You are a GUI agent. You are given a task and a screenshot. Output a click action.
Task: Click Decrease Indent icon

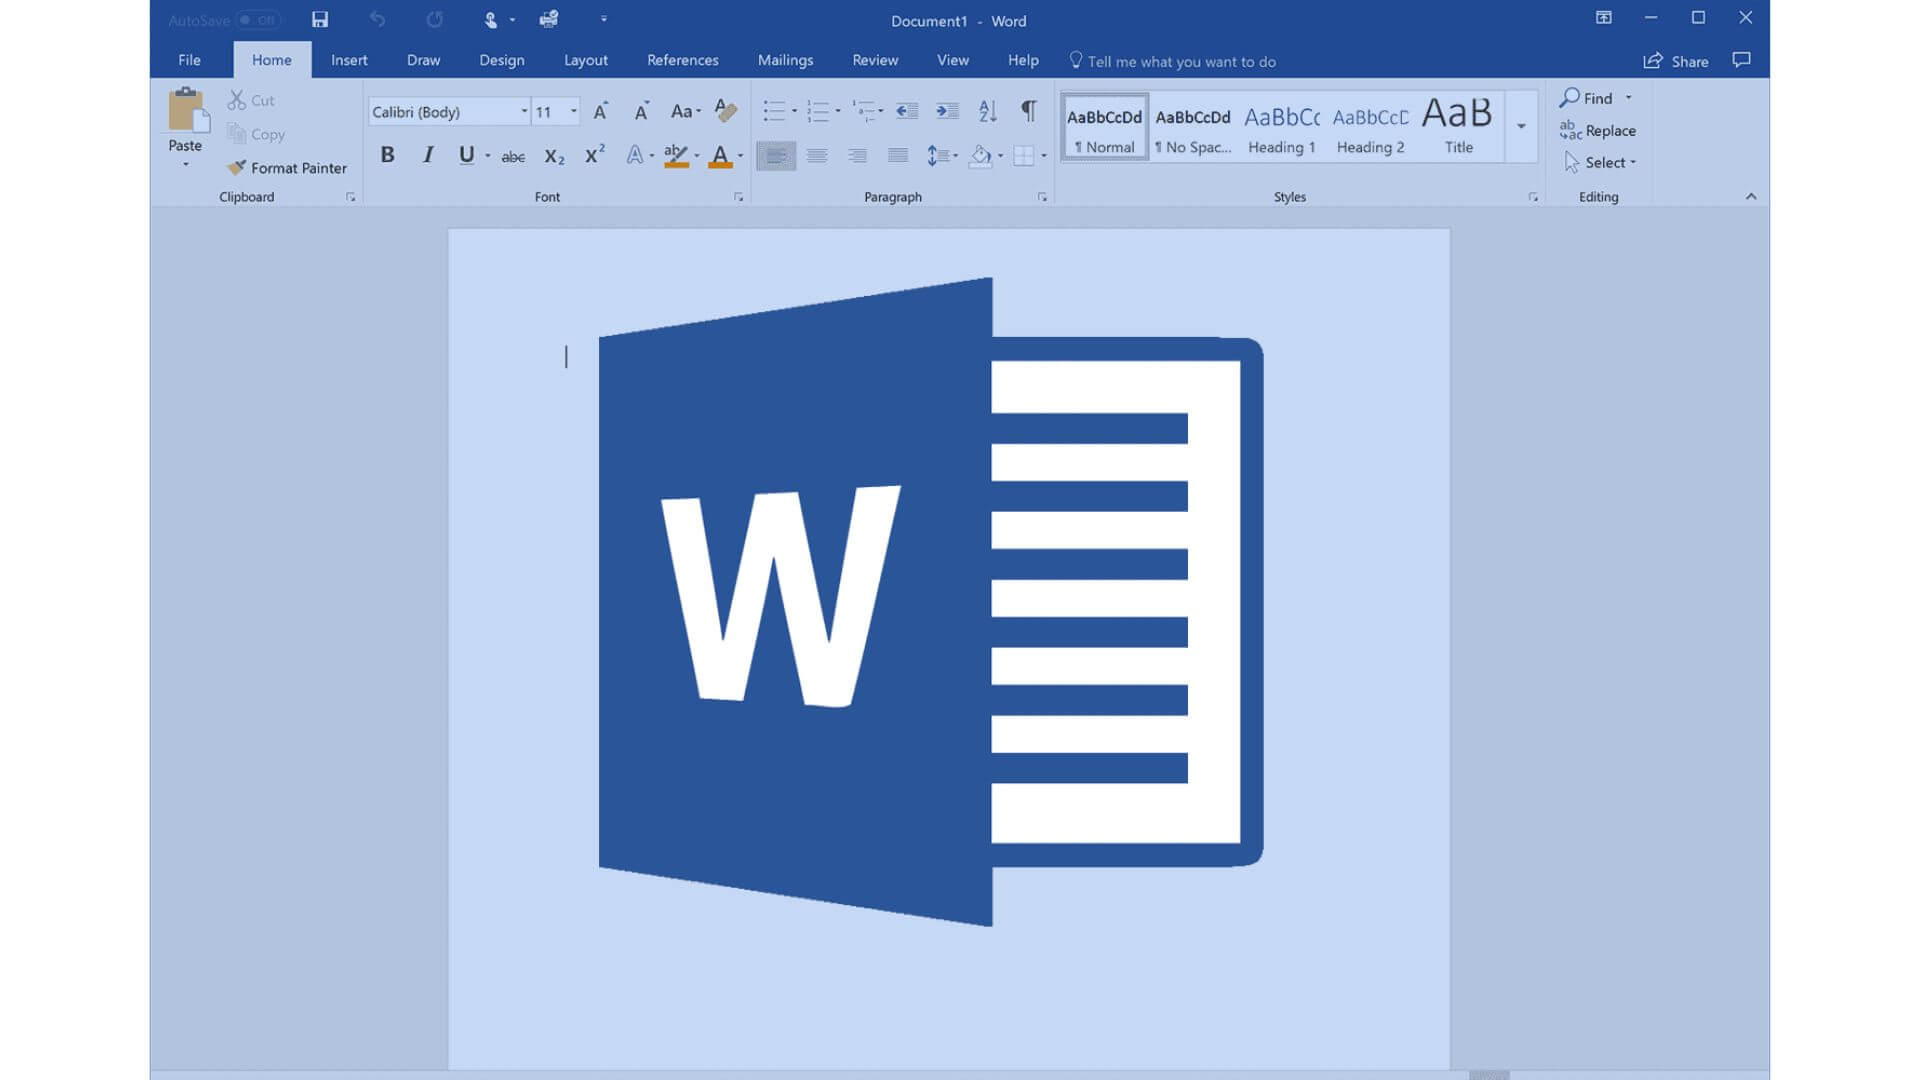(x=907, y=111)
